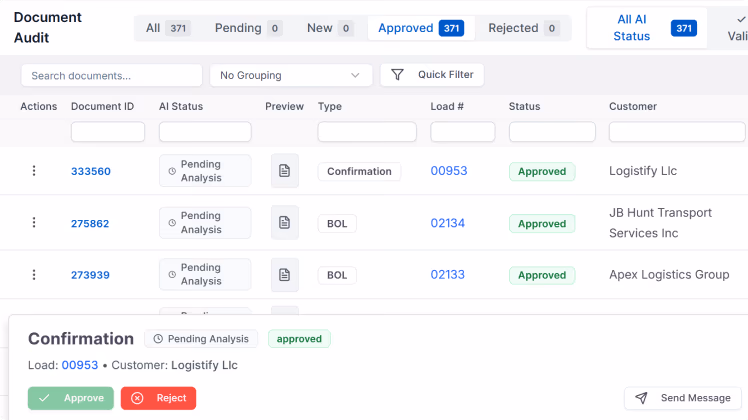Preview document 275862 file icon
Image resolution: width=748 pixels, height=420 pixels.
285,222
